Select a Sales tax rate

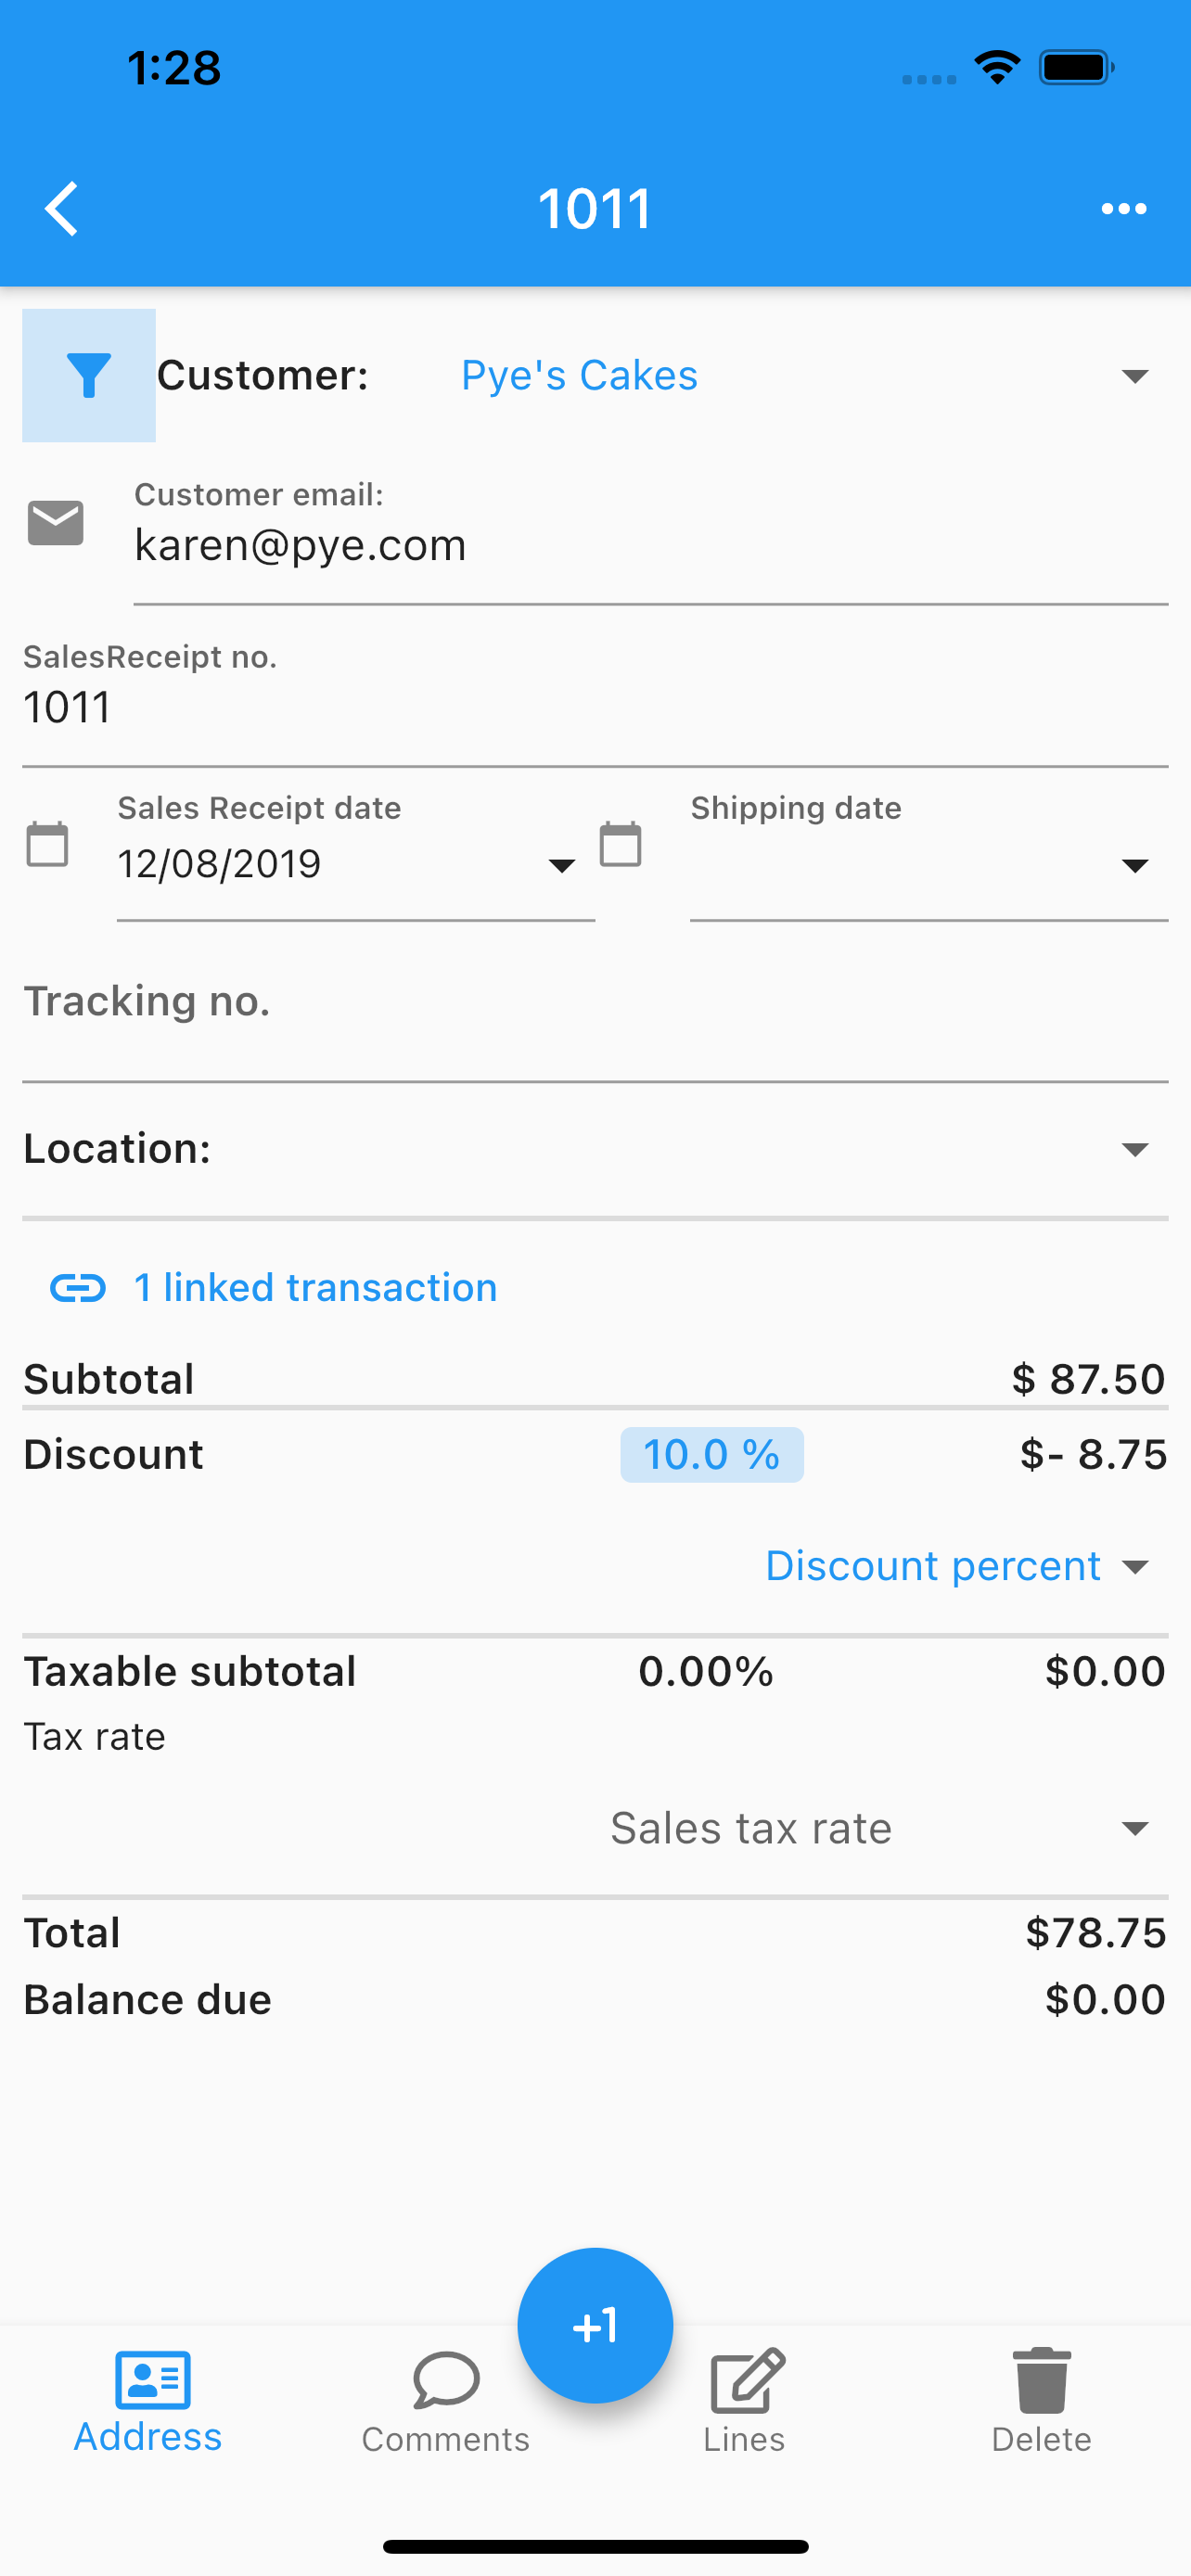880,1828
